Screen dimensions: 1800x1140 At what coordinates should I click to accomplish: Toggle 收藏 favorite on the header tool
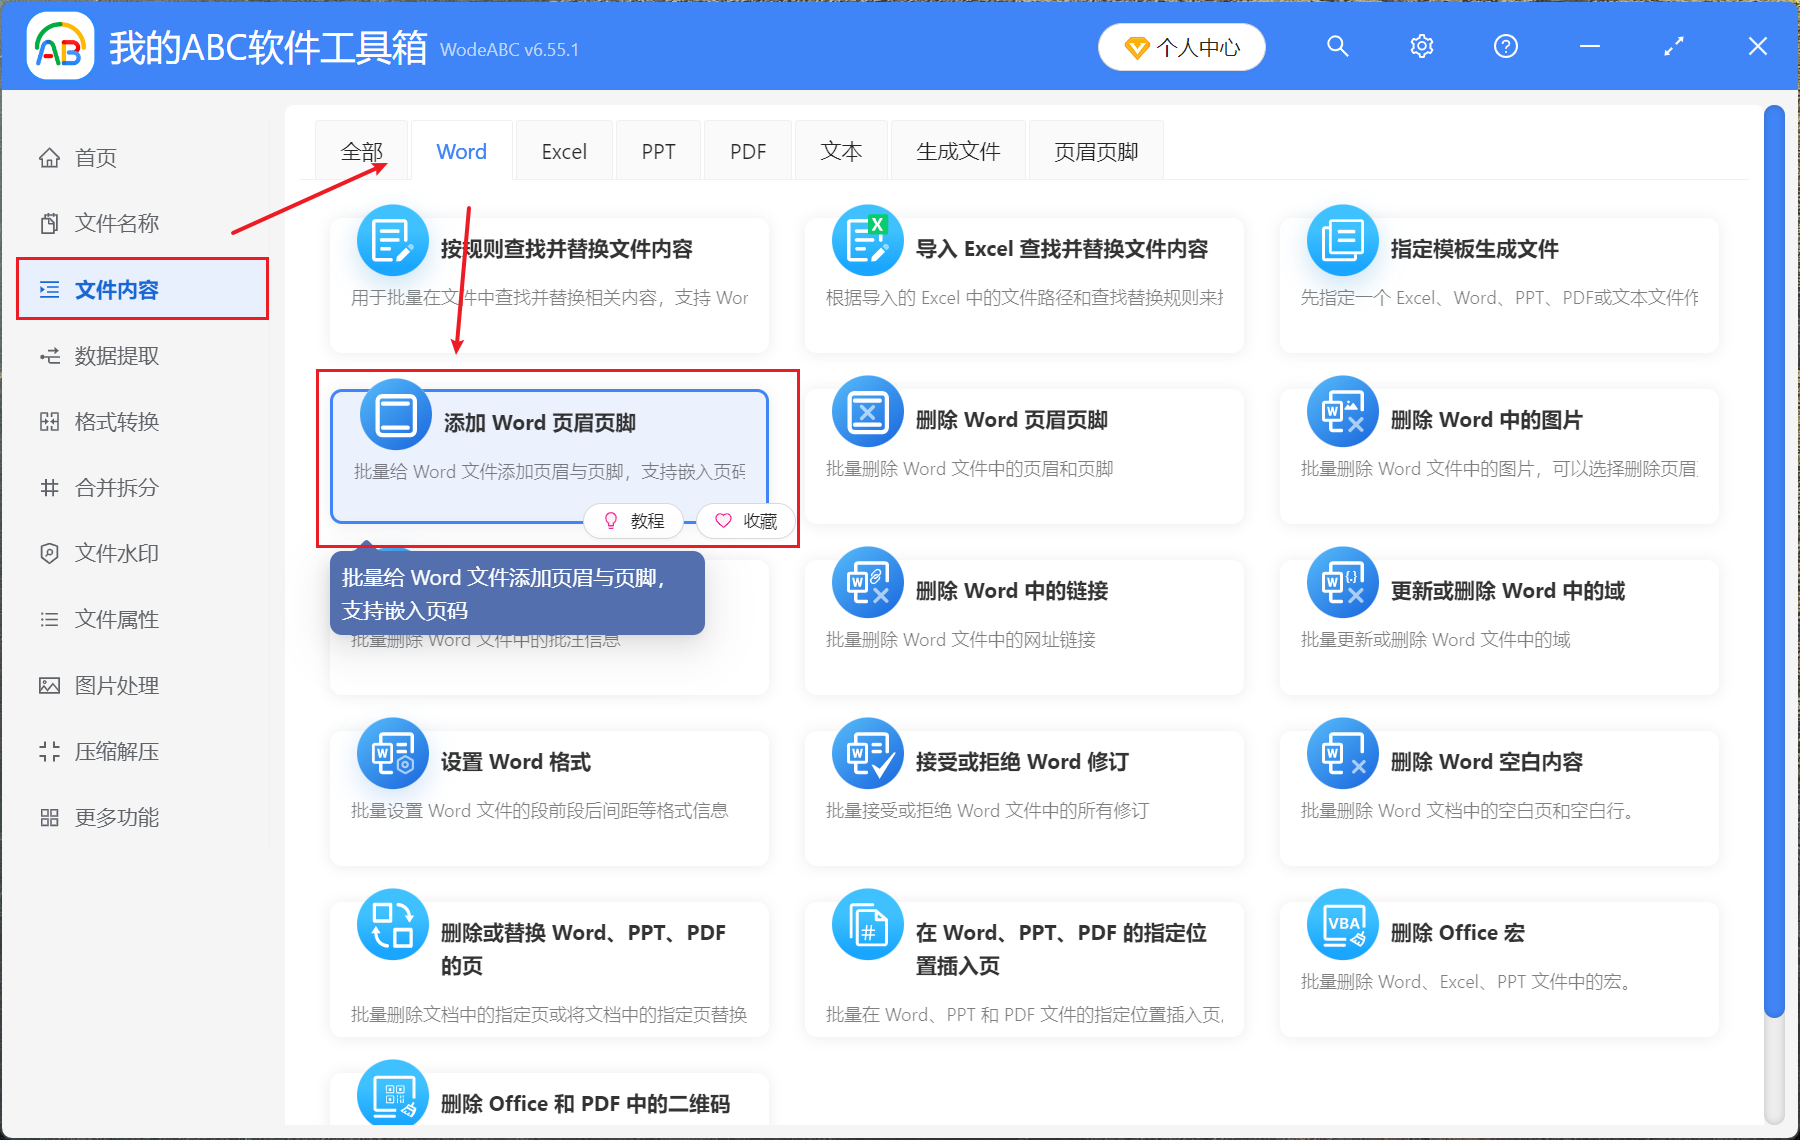pyautogui.click(x=744, y=520)
